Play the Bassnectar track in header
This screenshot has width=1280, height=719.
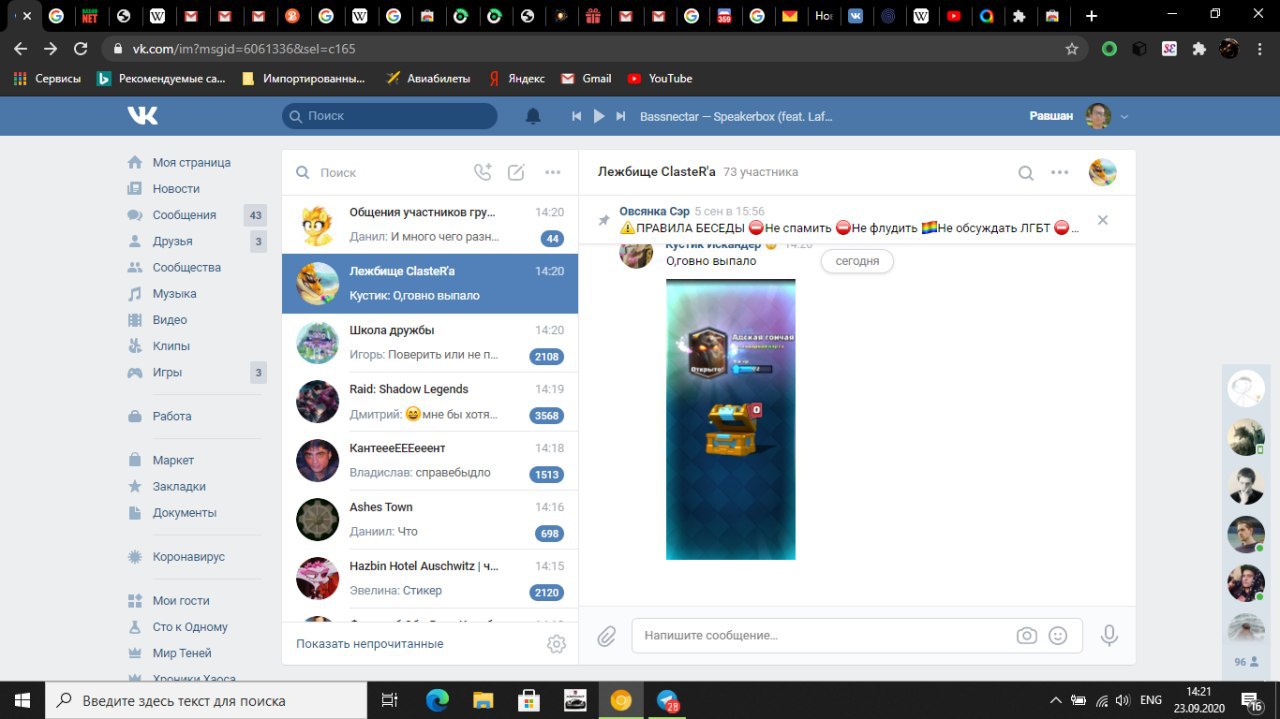click(x=599, y=116)
